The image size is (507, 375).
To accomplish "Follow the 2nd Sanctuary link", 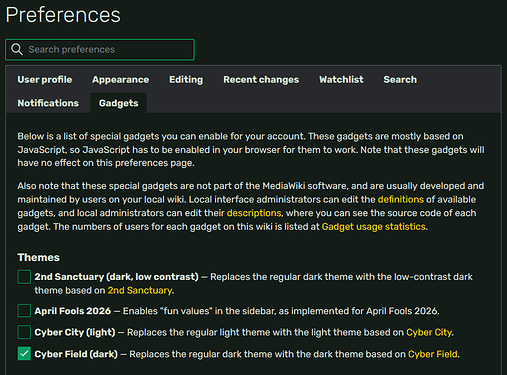I will [x=140, y=290].
